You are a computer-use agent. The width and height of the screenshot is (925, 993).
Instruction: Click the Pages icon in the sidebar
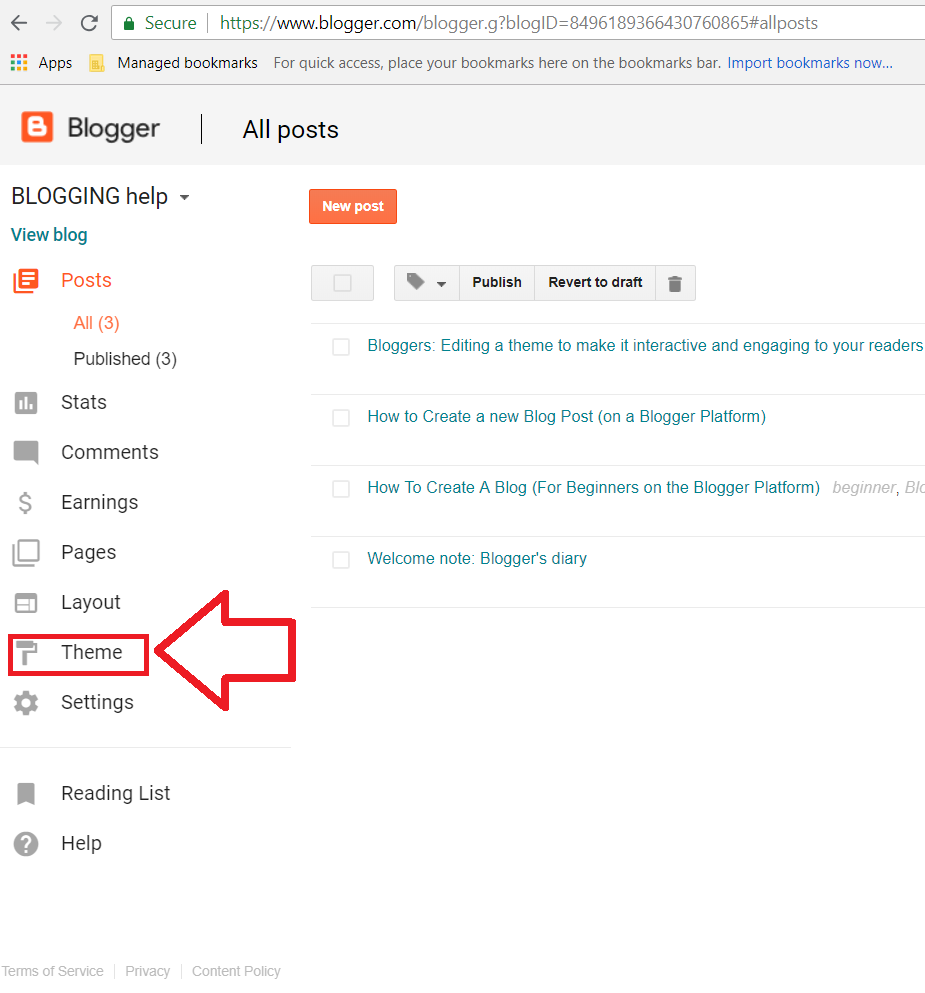(26, 553)
